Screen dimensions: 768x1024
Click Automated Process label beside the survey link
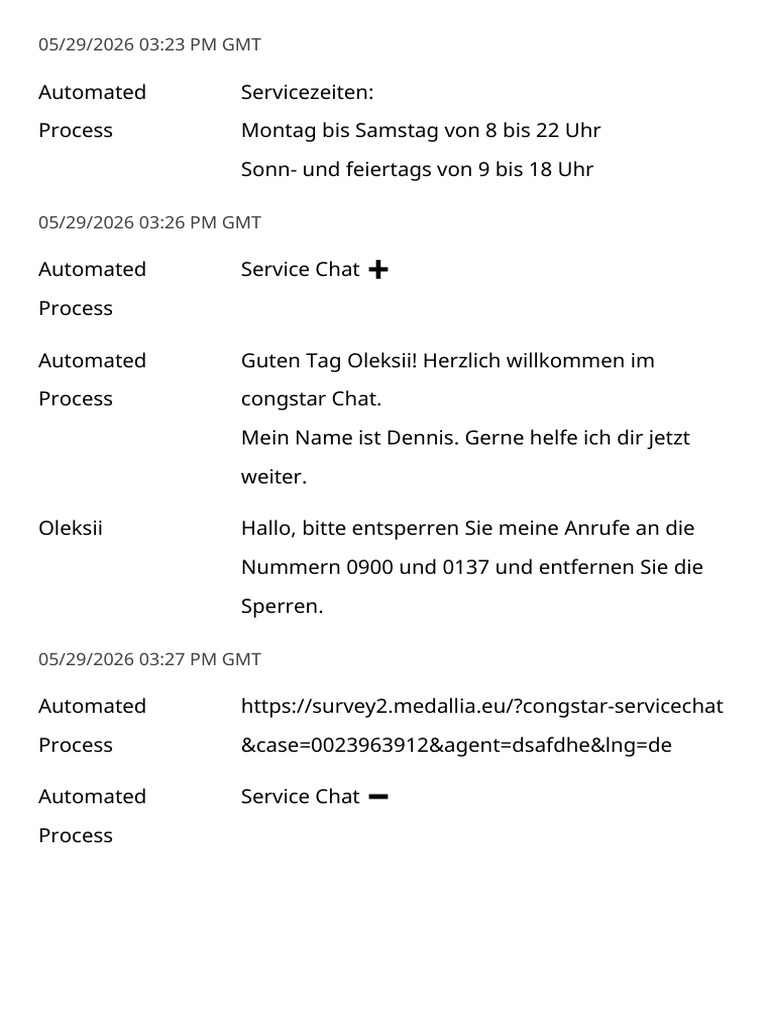pos(92,725)
